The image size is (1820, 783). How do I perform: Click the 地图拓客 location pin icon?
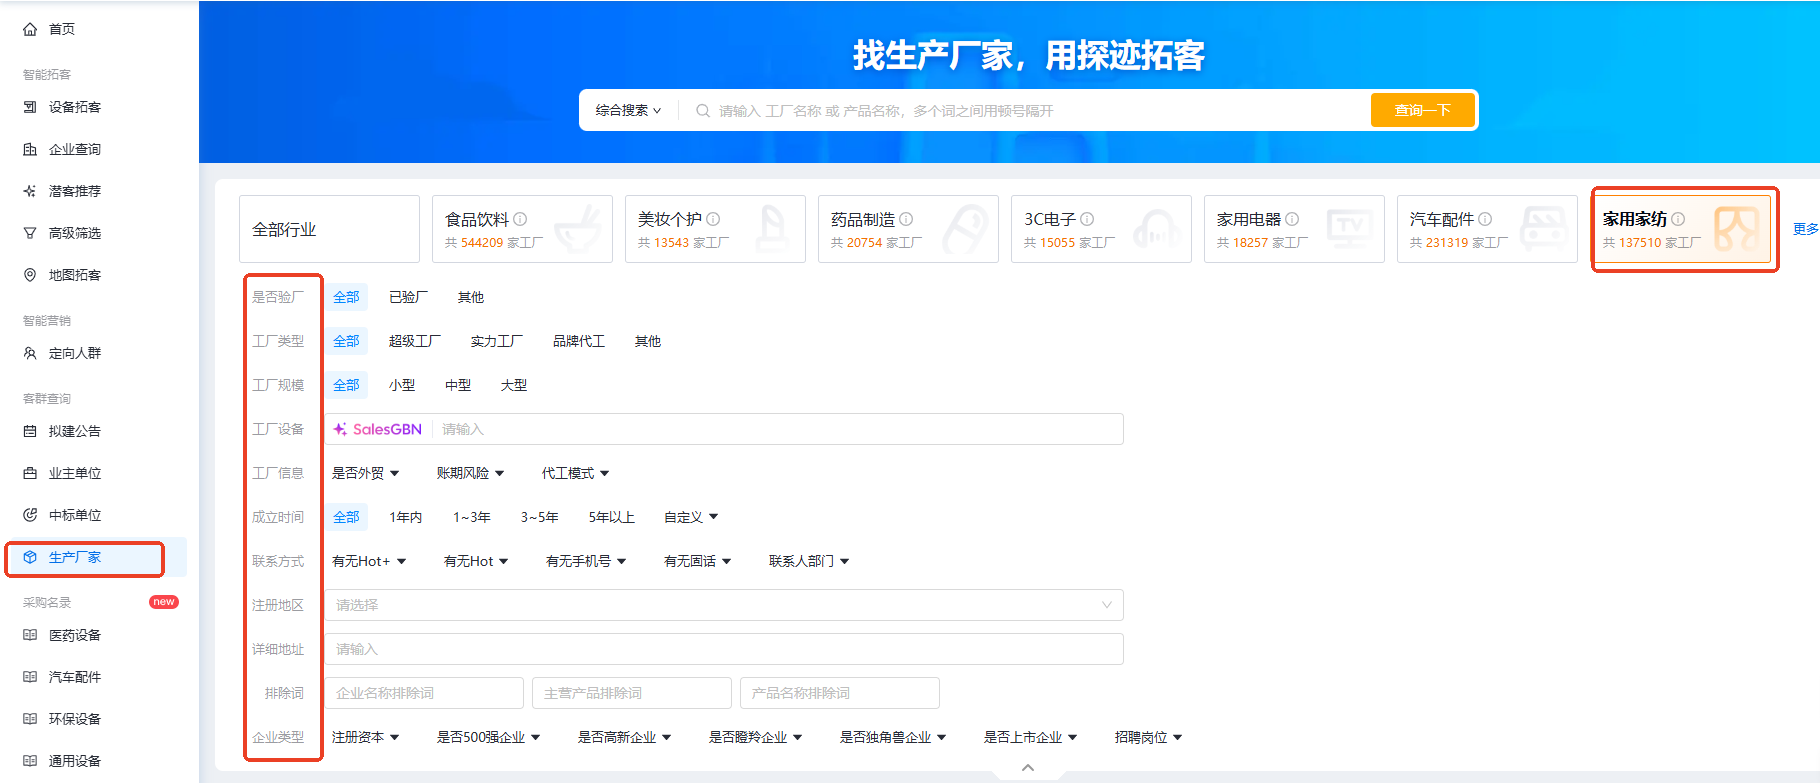(30, 275)
